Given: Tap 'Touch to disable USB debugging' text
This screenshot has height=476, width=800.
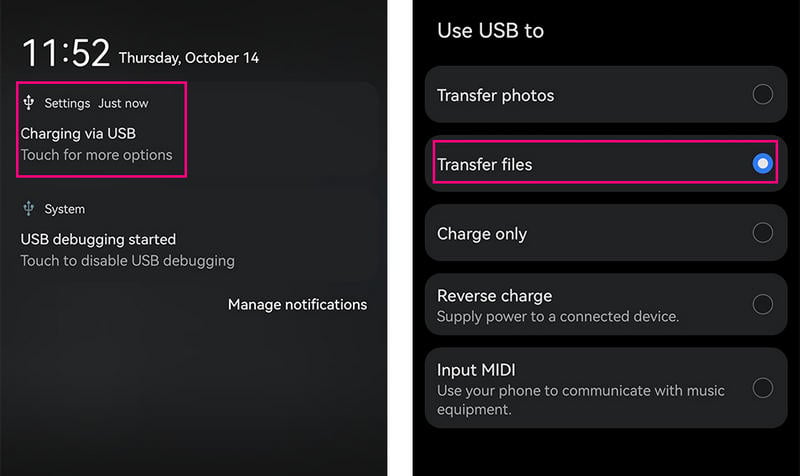Looking at the screenshot, I should (127, 261).
